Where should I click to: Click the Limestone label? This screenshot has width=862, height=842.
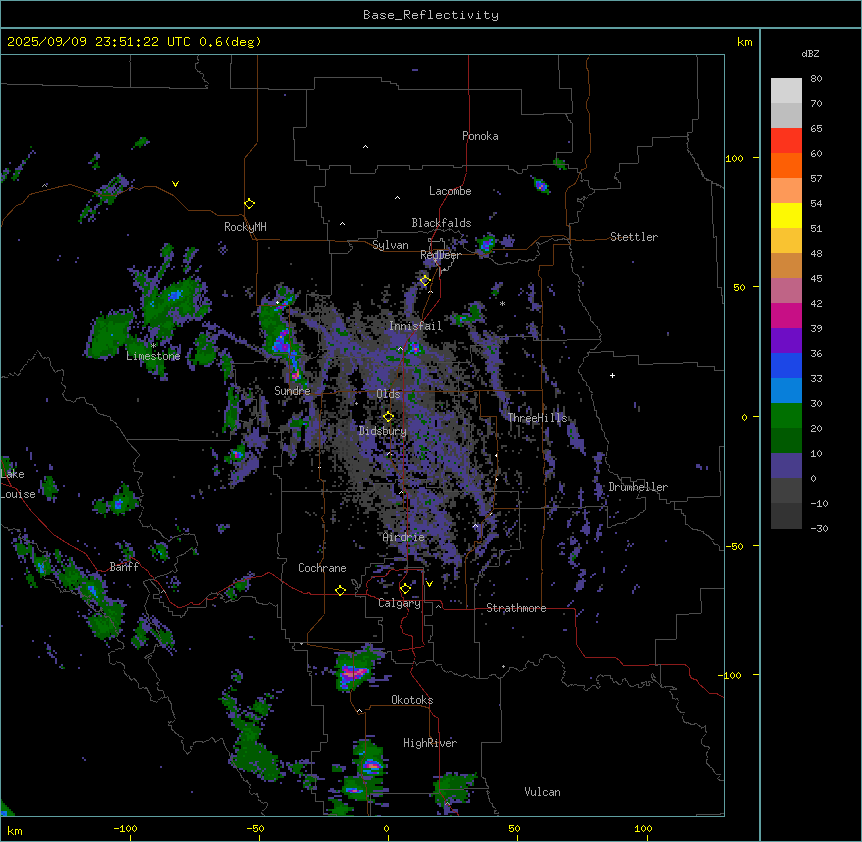pos(153,356)
